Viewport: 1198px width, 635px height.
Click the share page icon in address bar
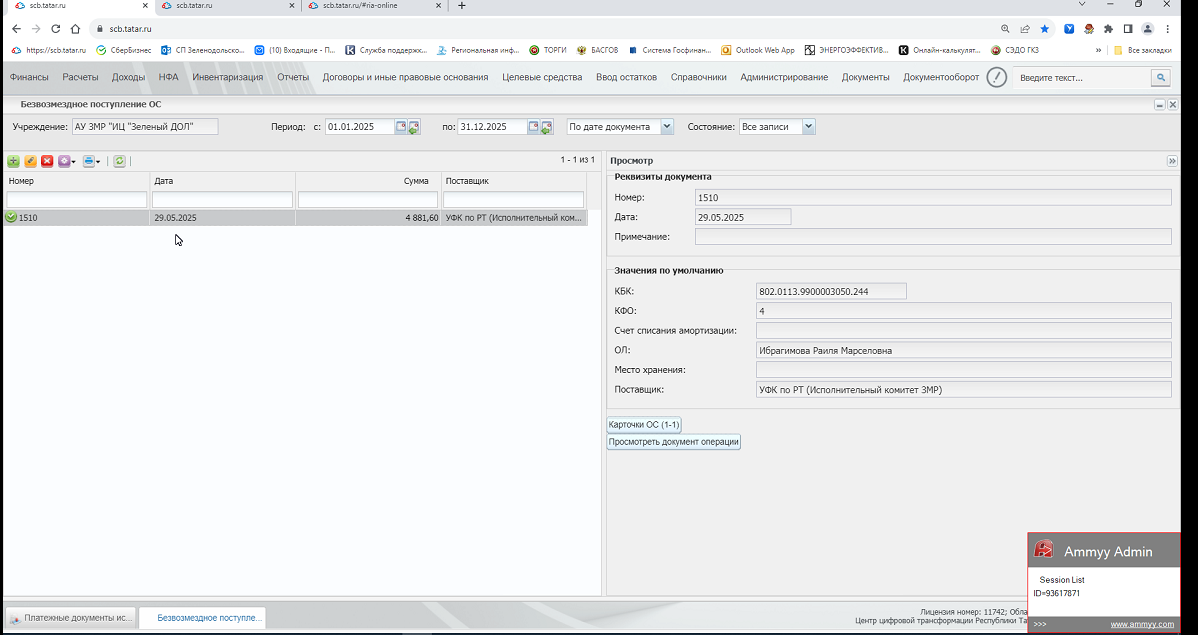click(x=1025, y=28)
